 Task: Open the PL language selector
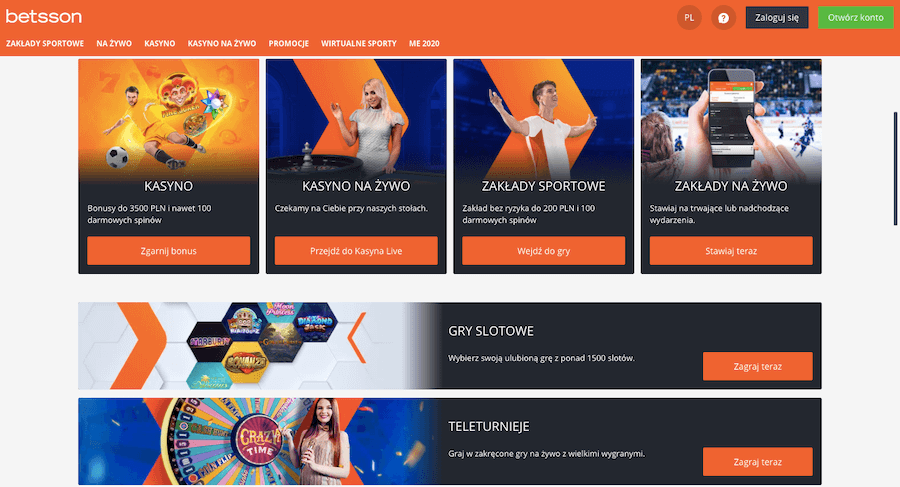[x=689, y=18]
